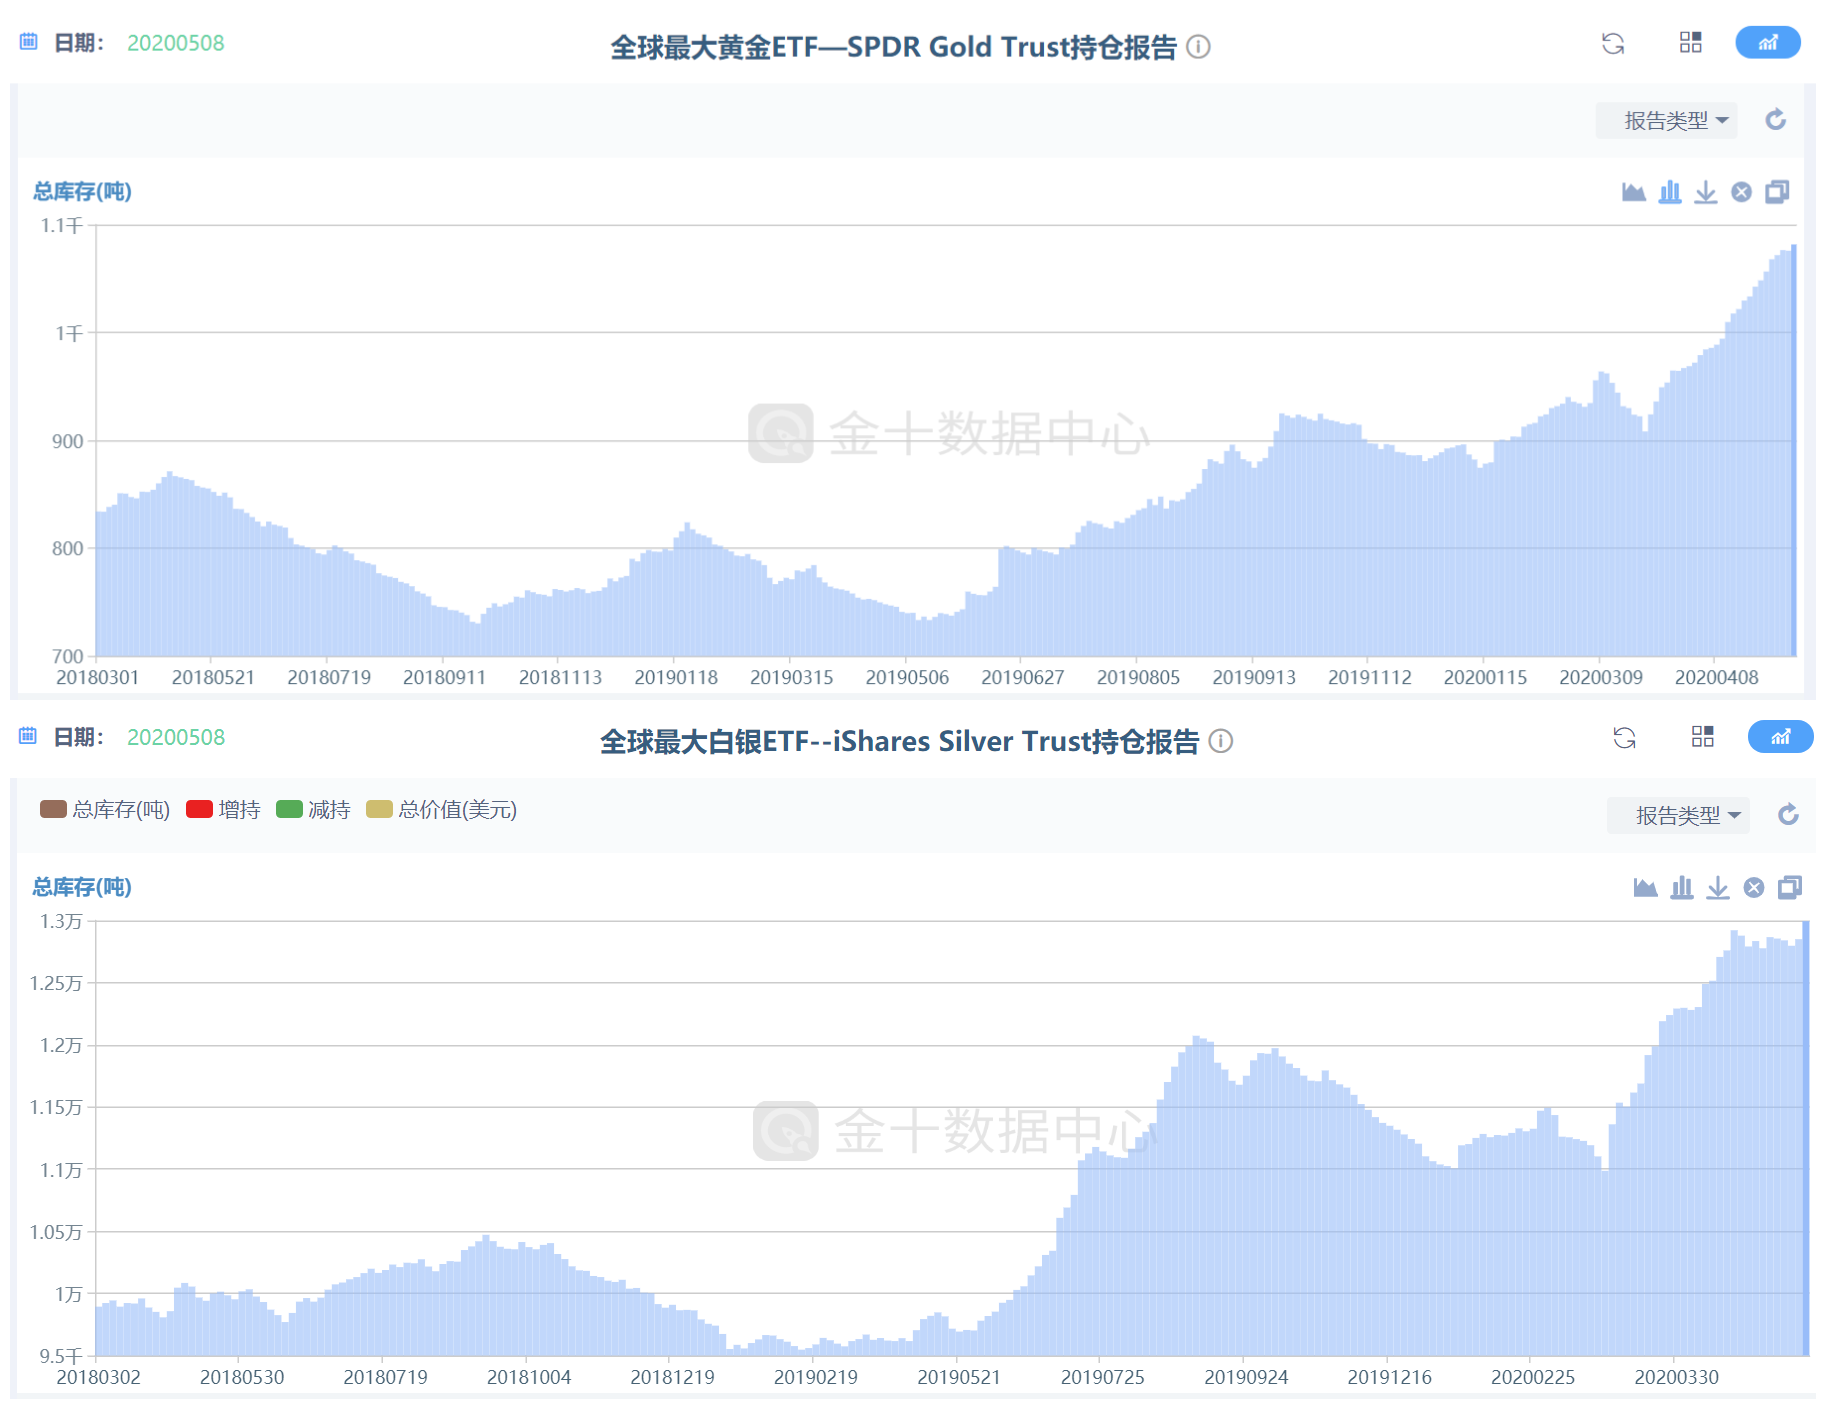
Task: Toggle 总库存(吨) legend series
Action: click(x=105, y=809)
